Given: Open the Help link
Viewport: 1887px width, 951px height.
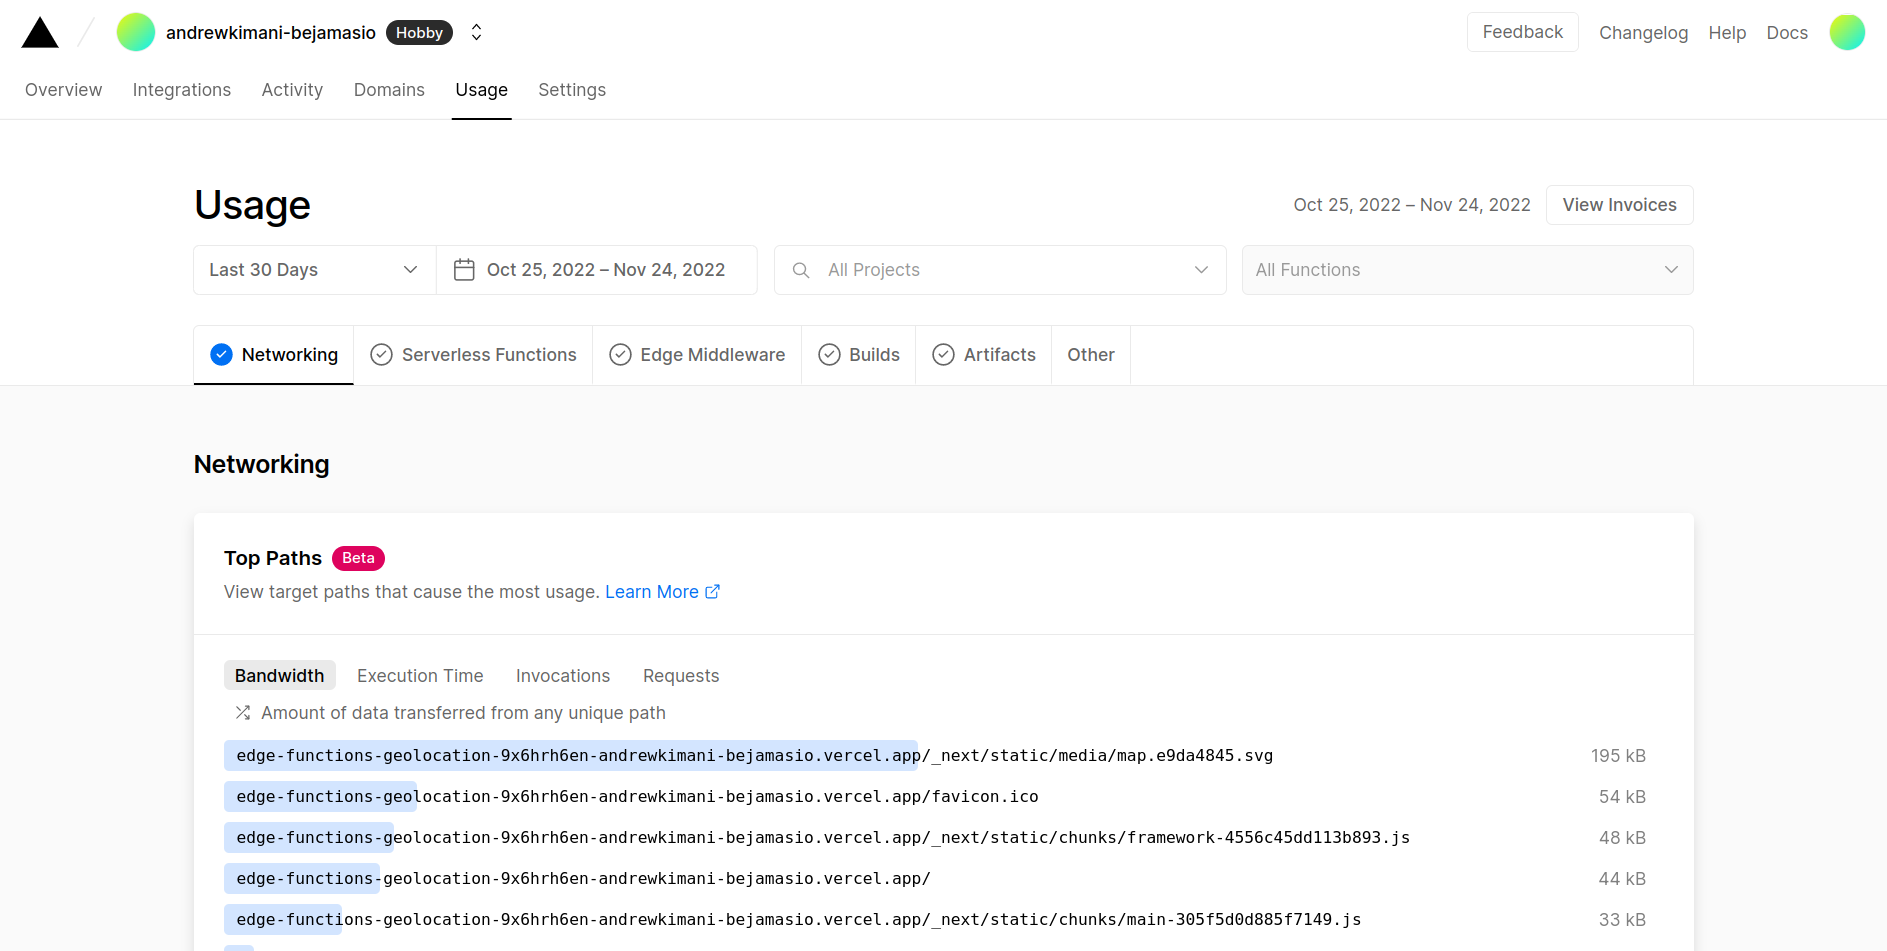Looking at the screenshot, I should (x=1727, y=33).
